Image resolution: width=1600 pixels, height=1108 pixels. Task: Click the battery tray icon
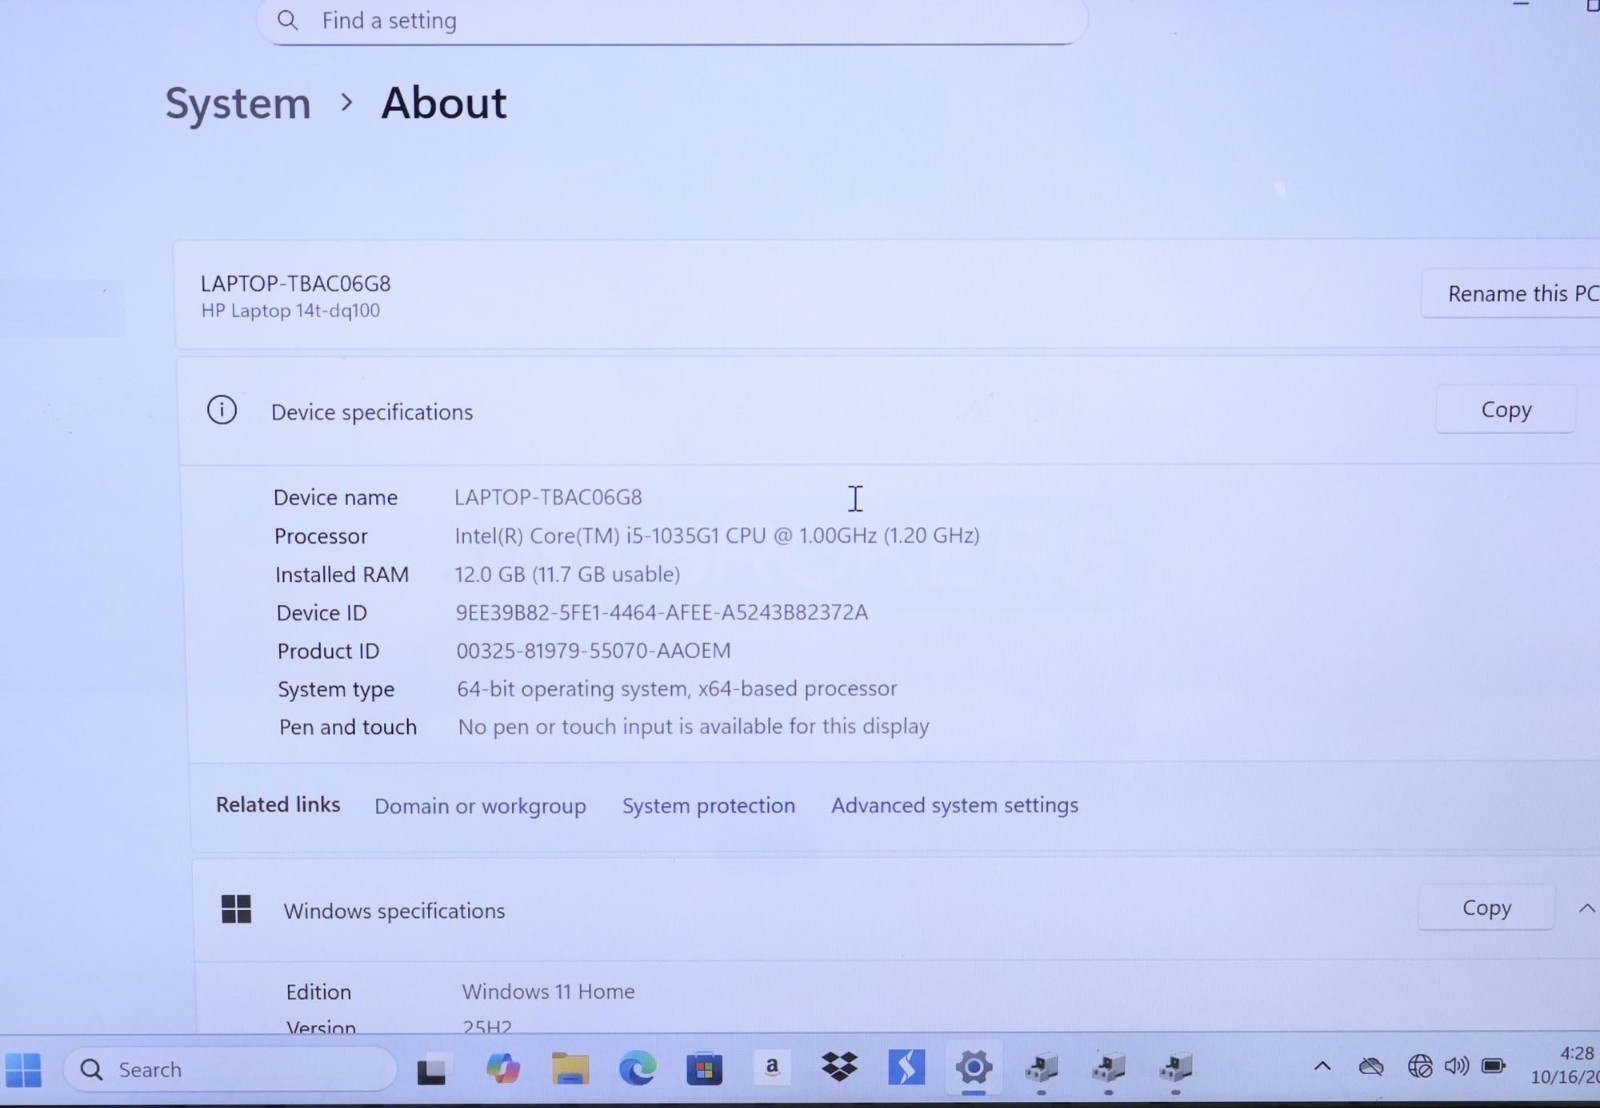coord(1494,1066)
